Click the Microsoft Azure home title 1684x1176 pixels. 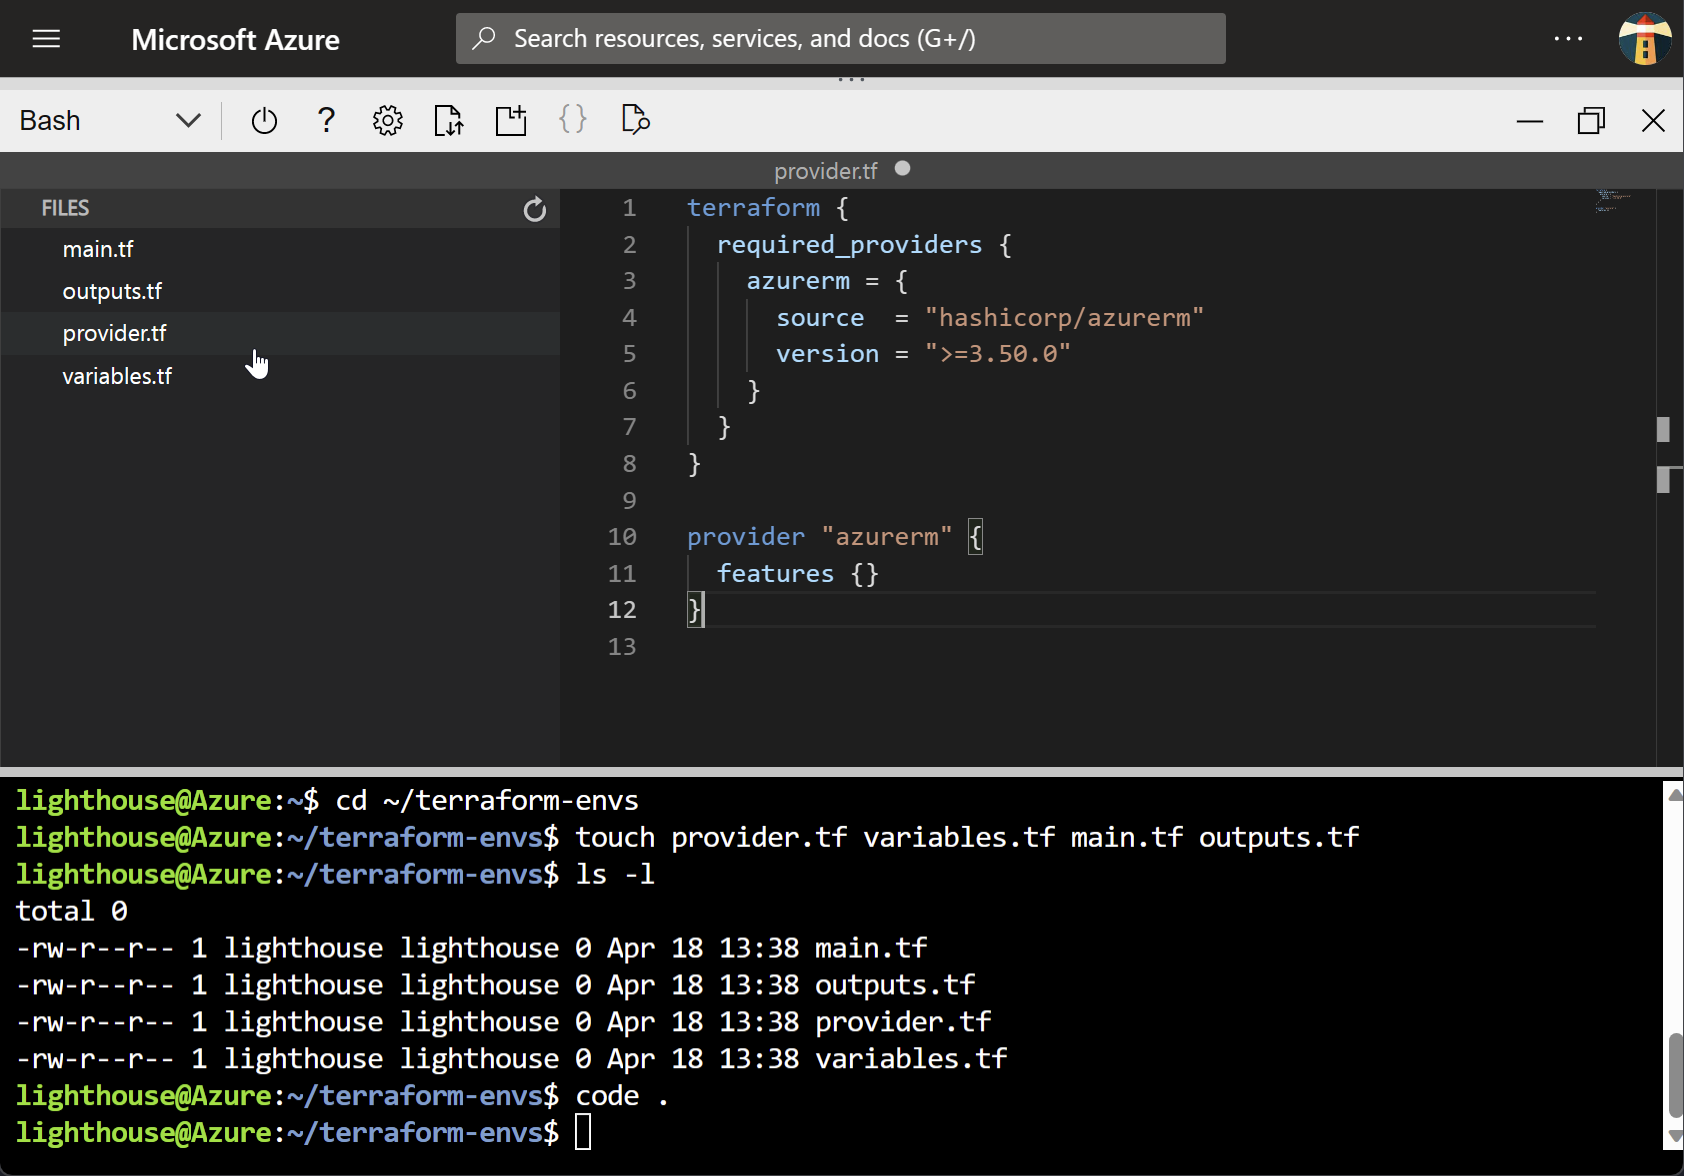click(235, 39)
